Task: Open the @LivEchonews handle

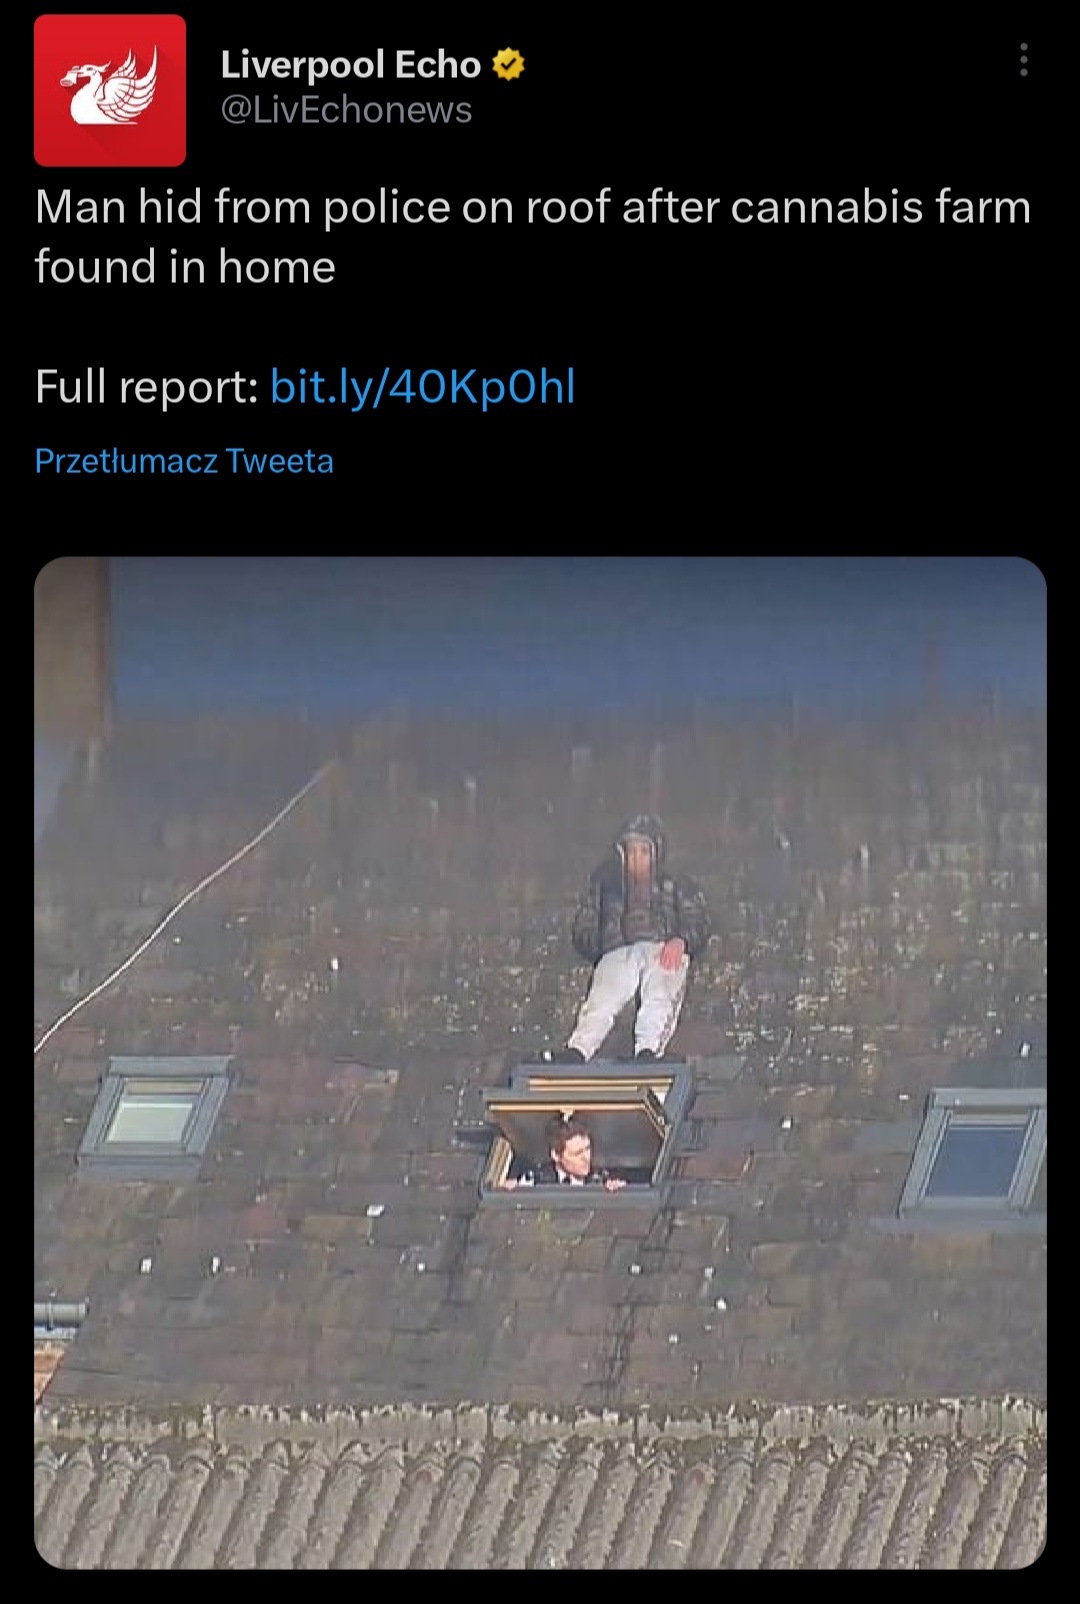Action: click(x=346, y=110)
